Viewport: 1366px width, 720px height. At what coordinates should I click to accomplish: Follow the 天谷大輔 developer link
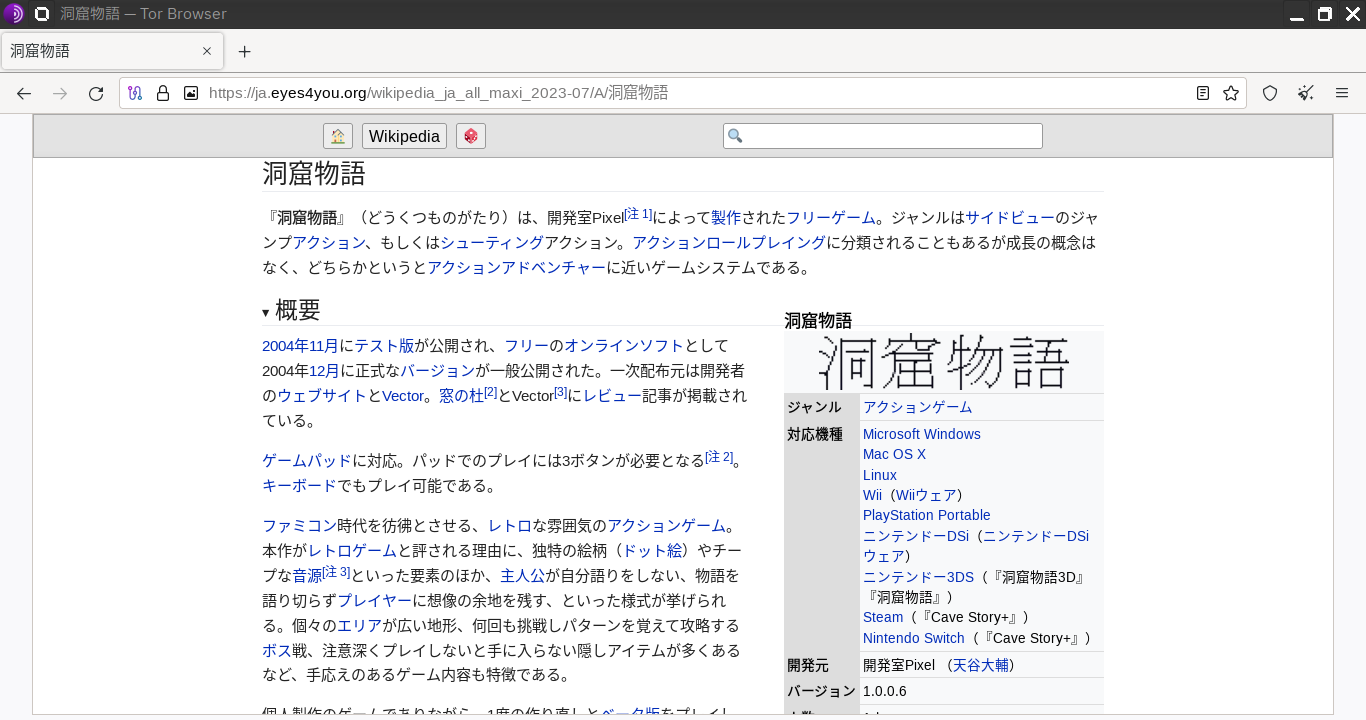(981, 665)
